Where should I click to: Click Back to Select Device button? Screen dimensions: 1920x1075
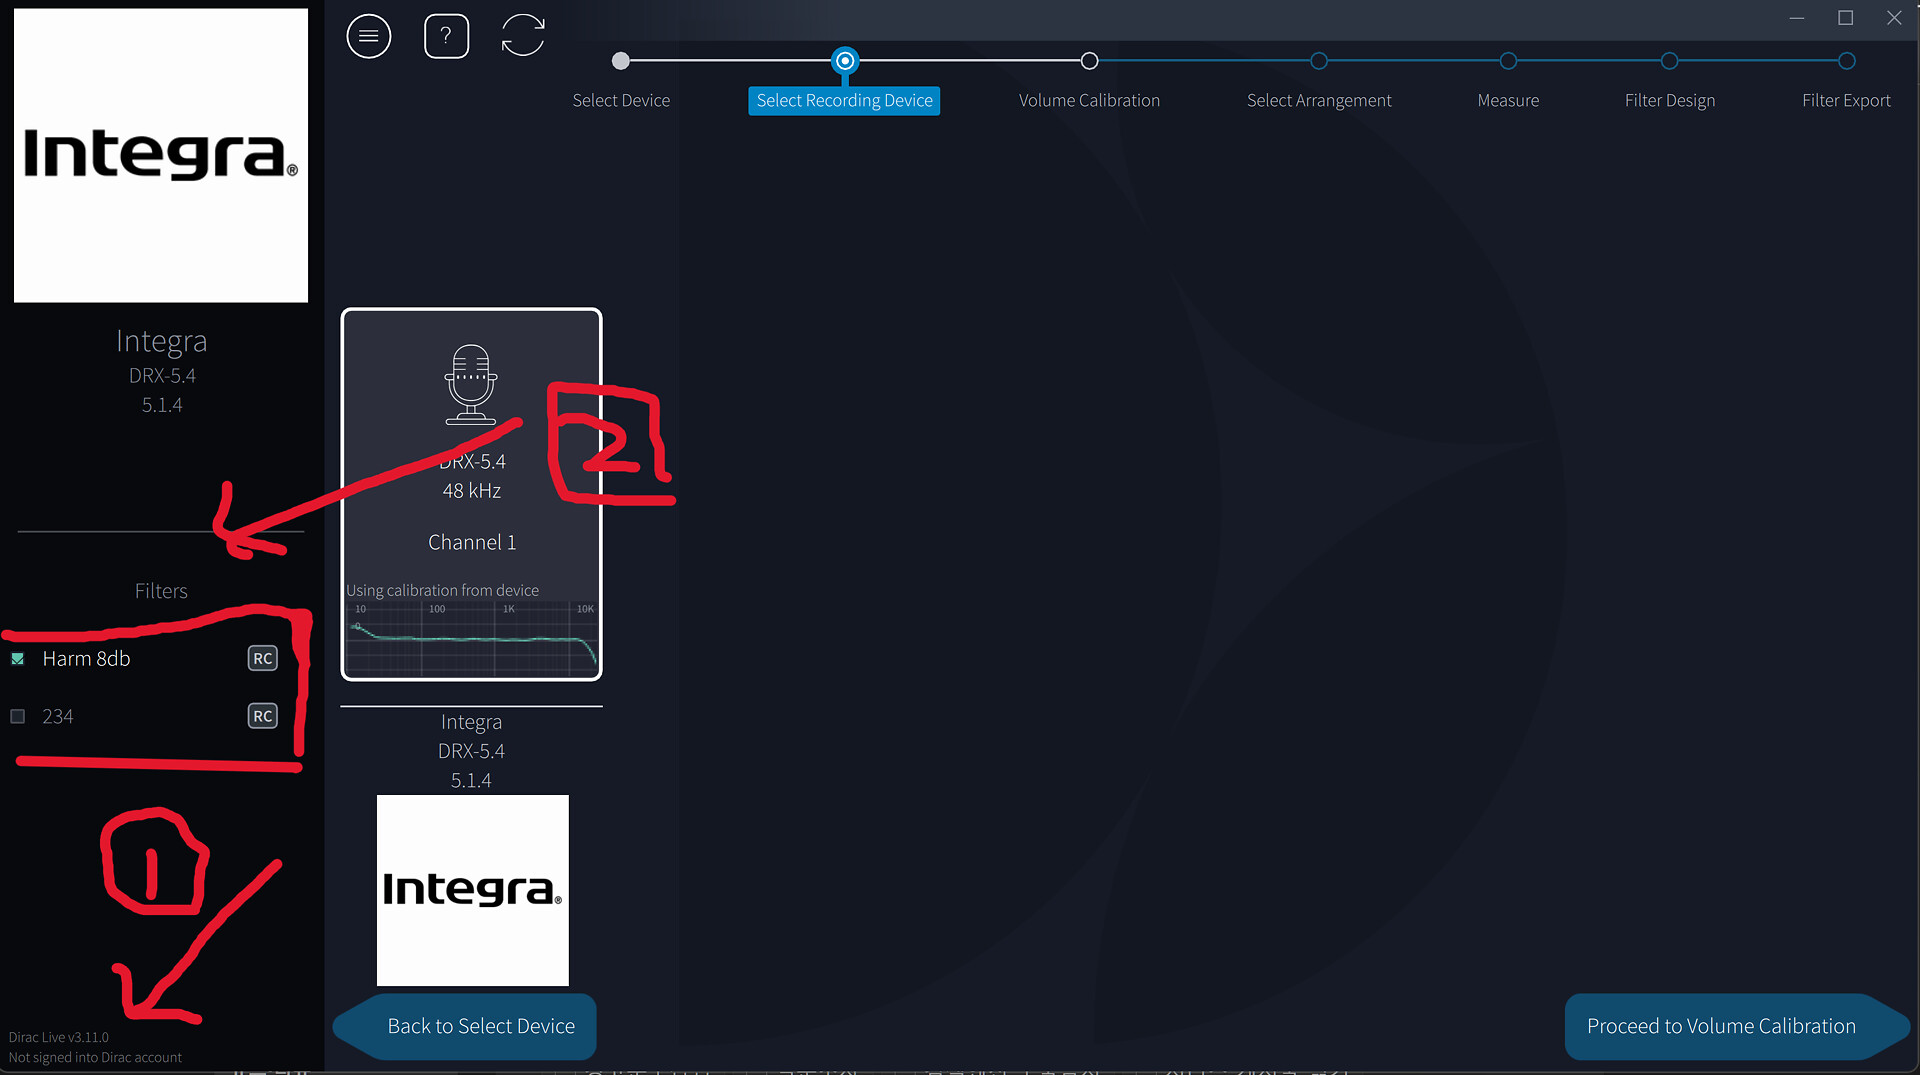(465, 1027)
